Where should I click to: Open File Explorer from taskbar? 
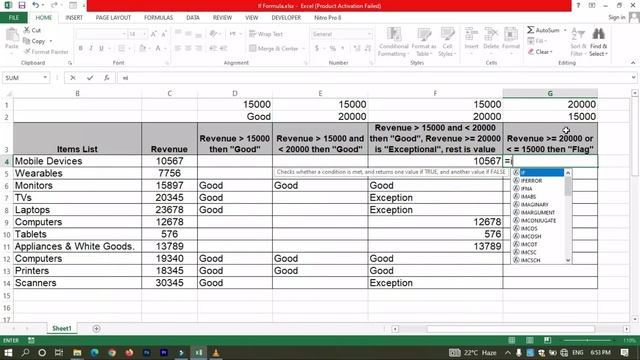pyautogui.click(x=77, y=352)
